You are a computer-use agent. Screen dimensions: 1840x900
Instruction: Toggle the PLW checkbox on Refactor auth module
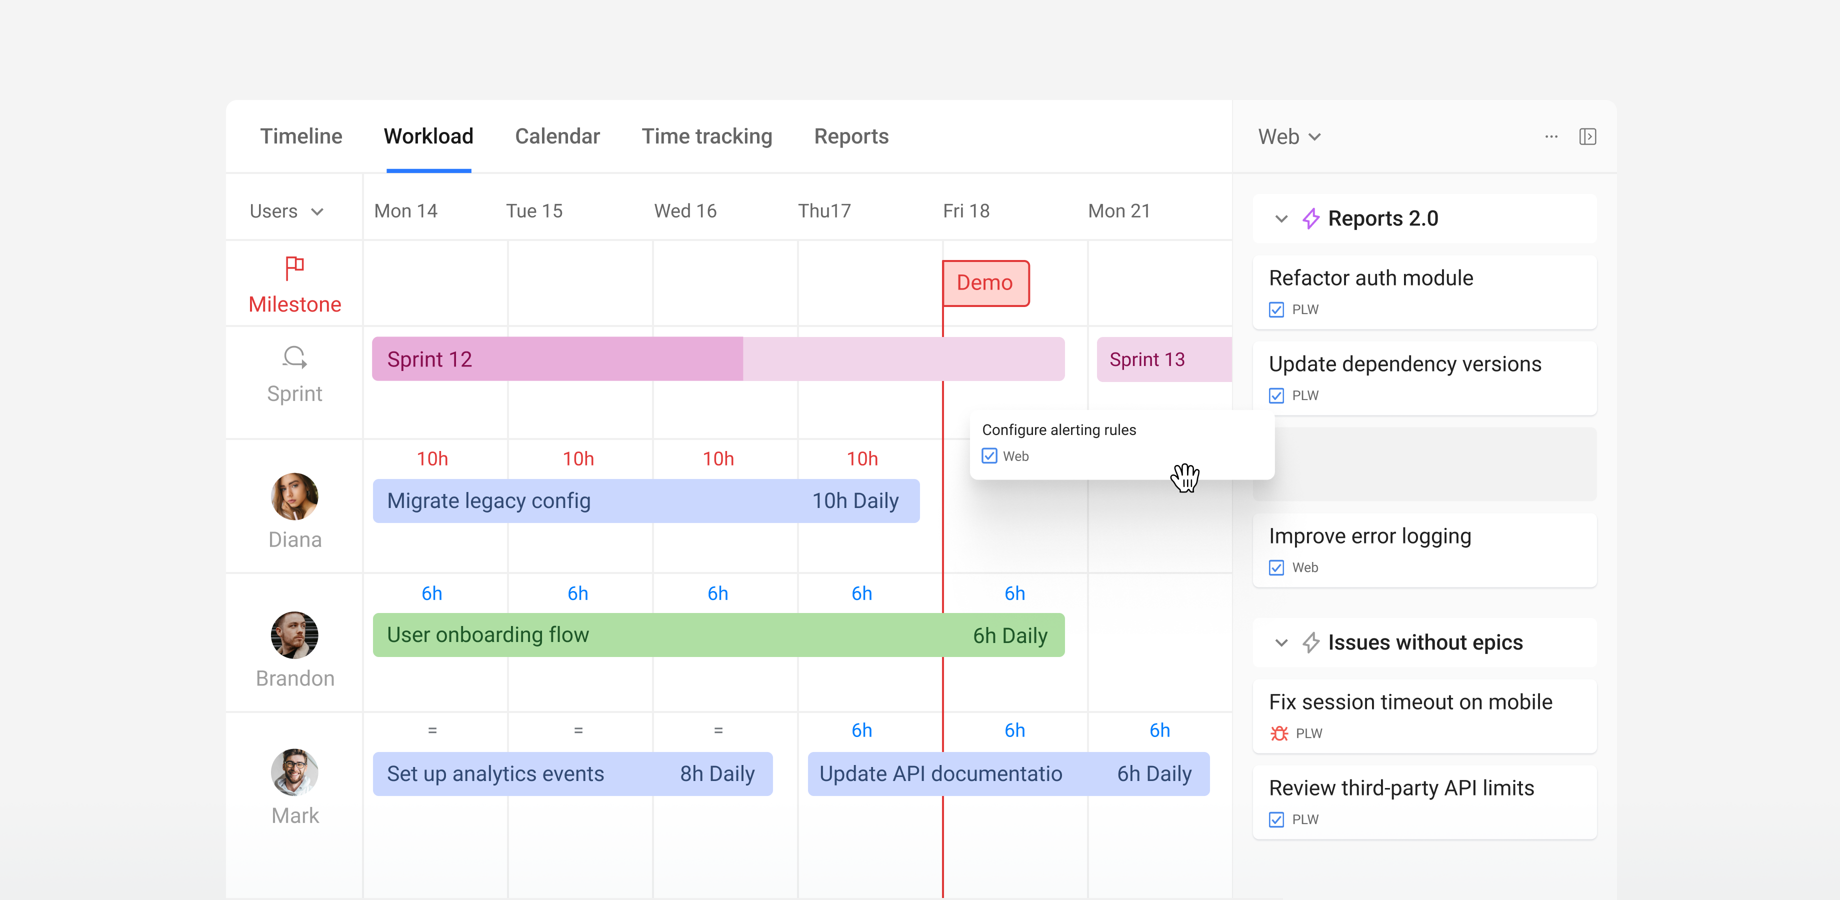[x=1276, y=309]
